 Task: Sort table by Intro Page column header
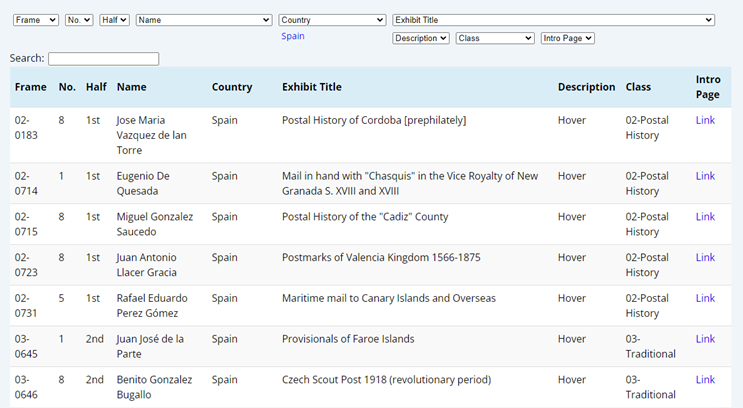(x=708, y=87)
